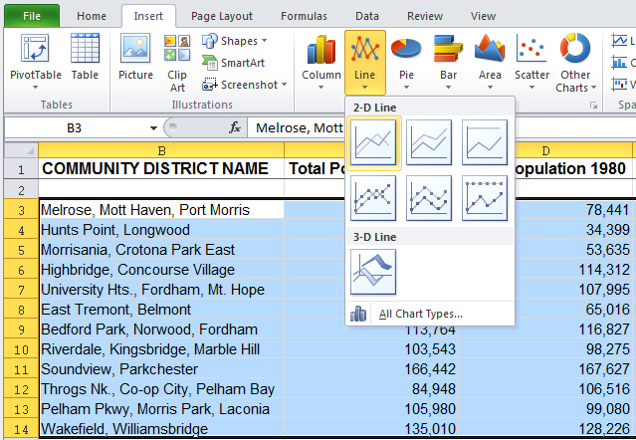The width and height of the screenshot is (636, 440).
Task: Choose 100% Stacked Line with Markers chart
Action: click(x=485, y=198)
